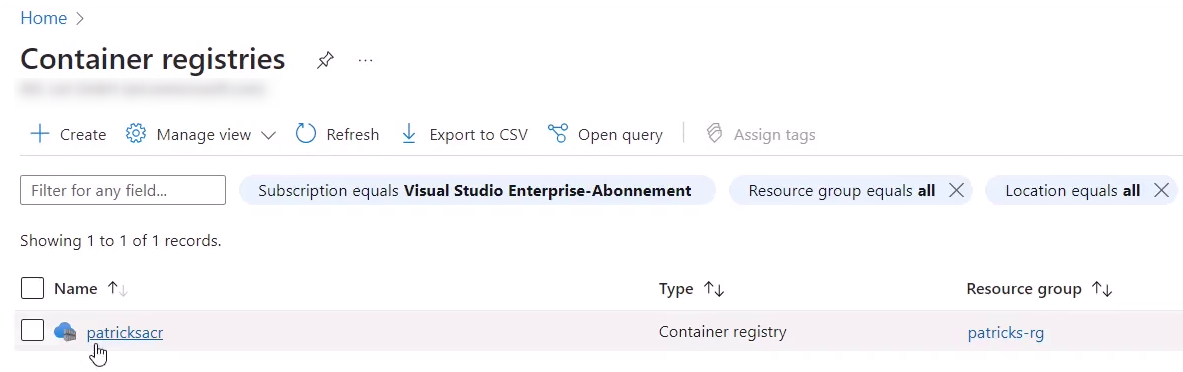Open the patricksacr registry link
This screenshot has height=372, width=1183.
[x=124, y=332]
